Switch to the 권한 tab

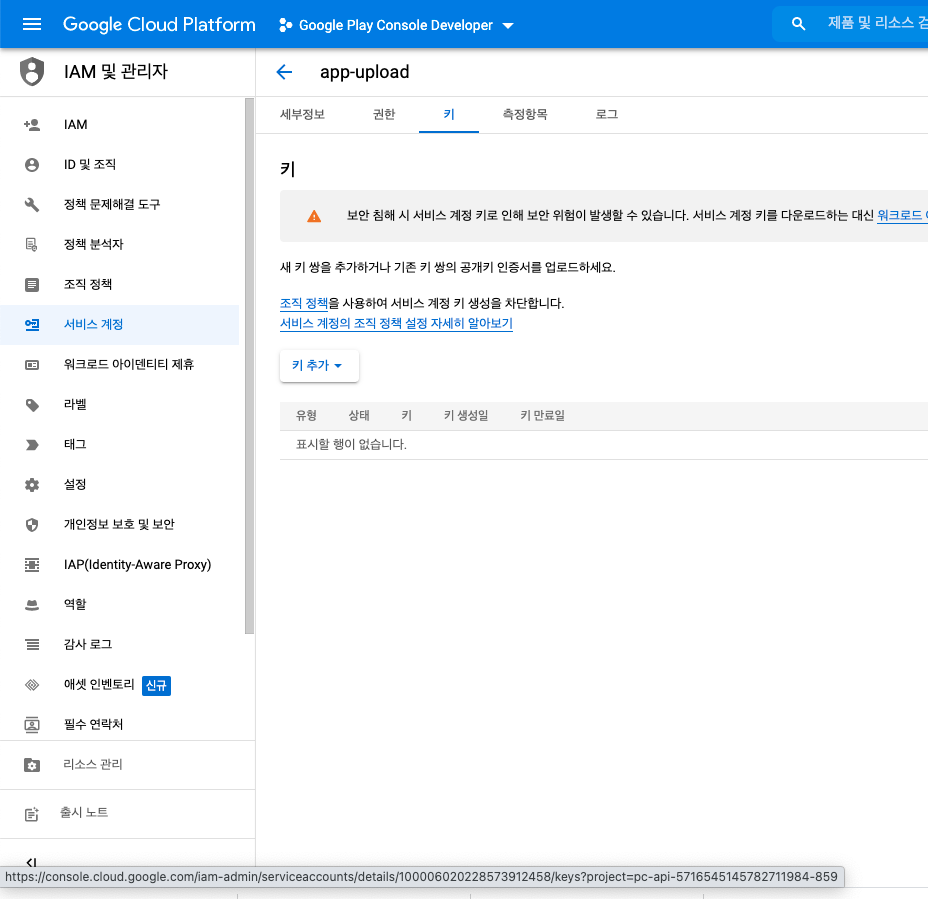384,115
